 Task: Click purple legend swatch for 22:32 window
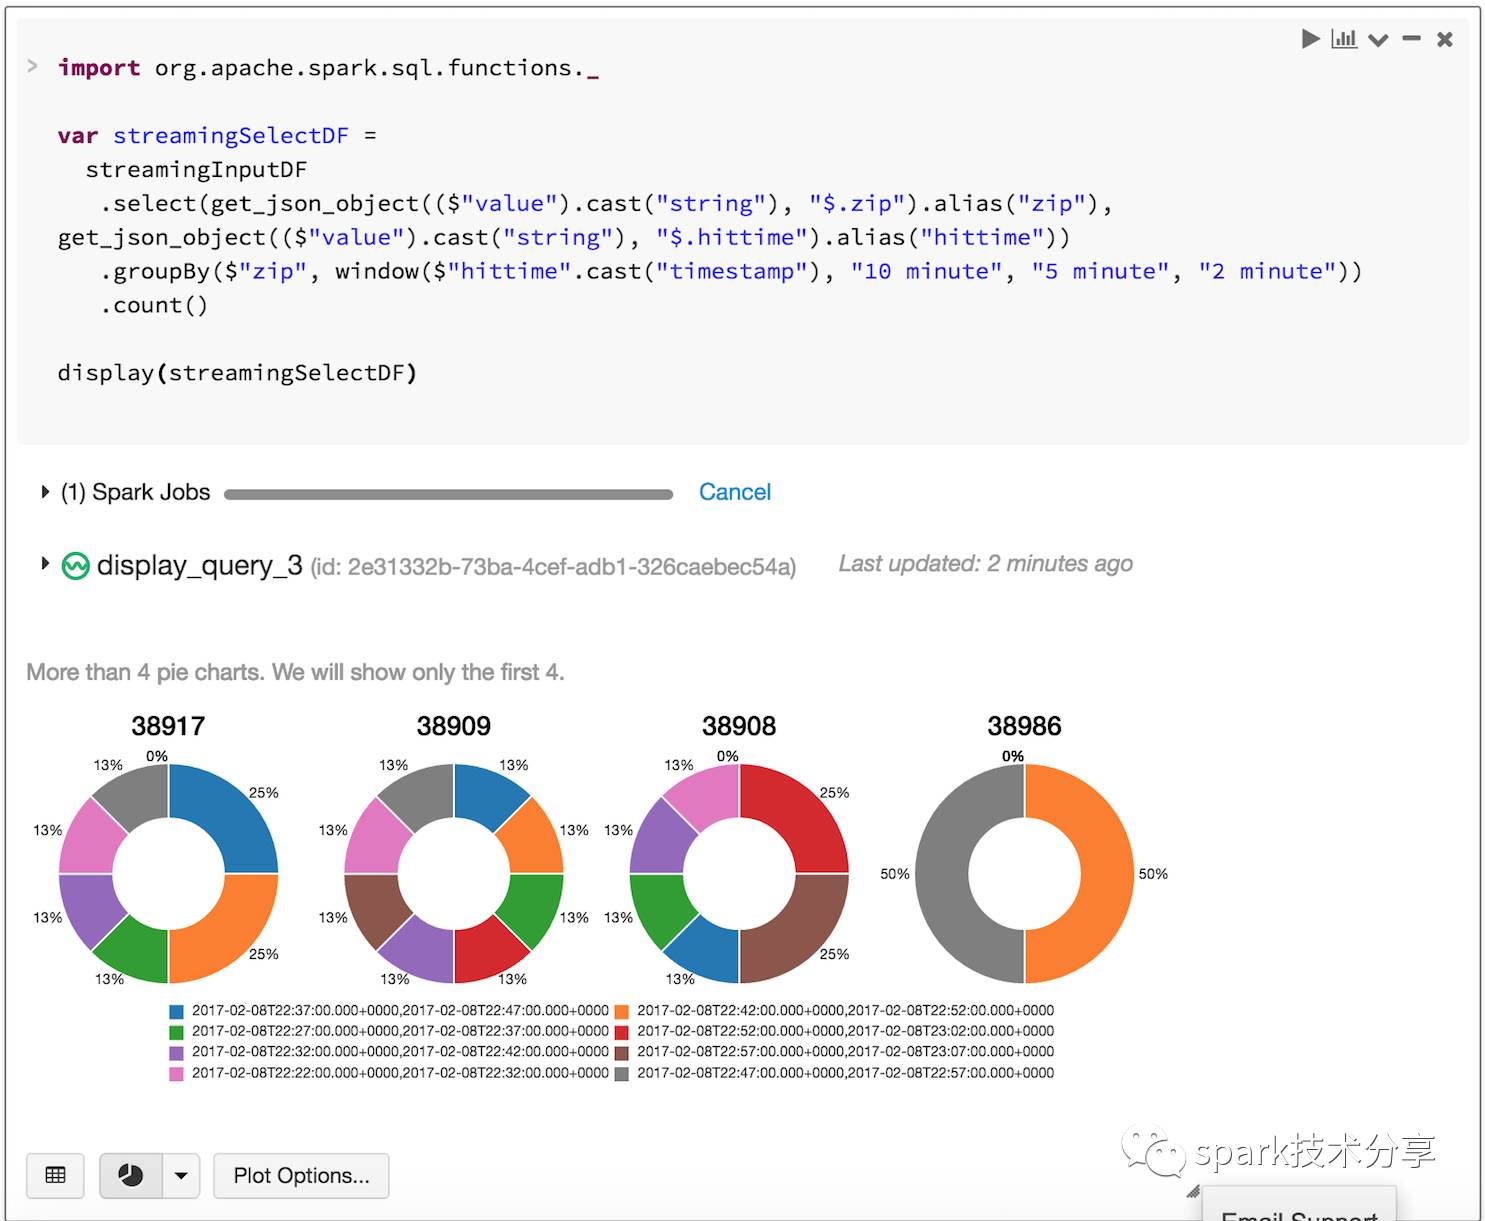tap(176, 1053)
